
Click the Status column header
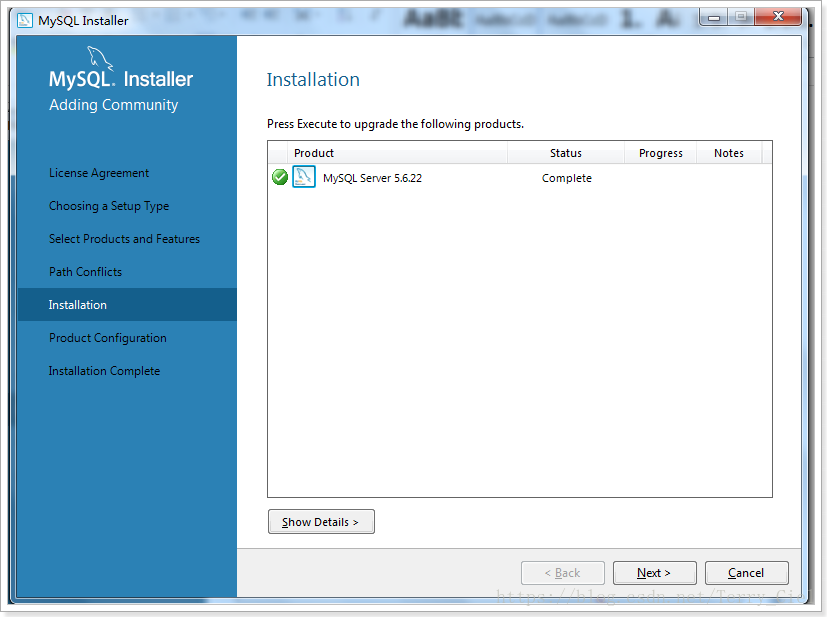click(x=566, y=153)
